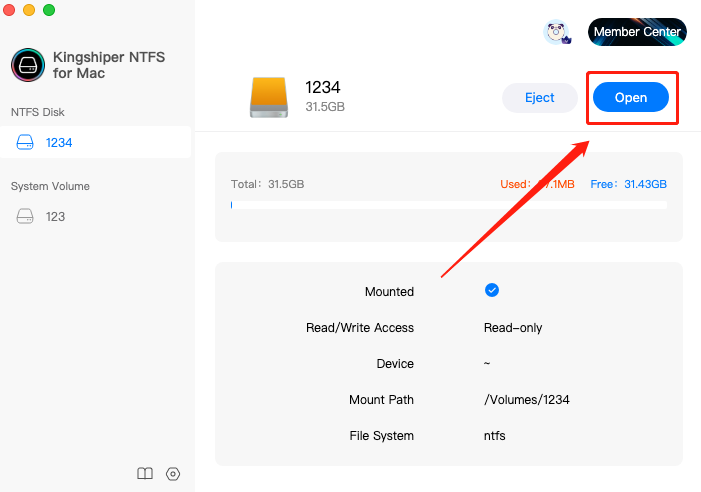Click the disk icon beside 1234 in sidebar
The height and width of the screenshot is (492, 701).
tap(25, 142)
